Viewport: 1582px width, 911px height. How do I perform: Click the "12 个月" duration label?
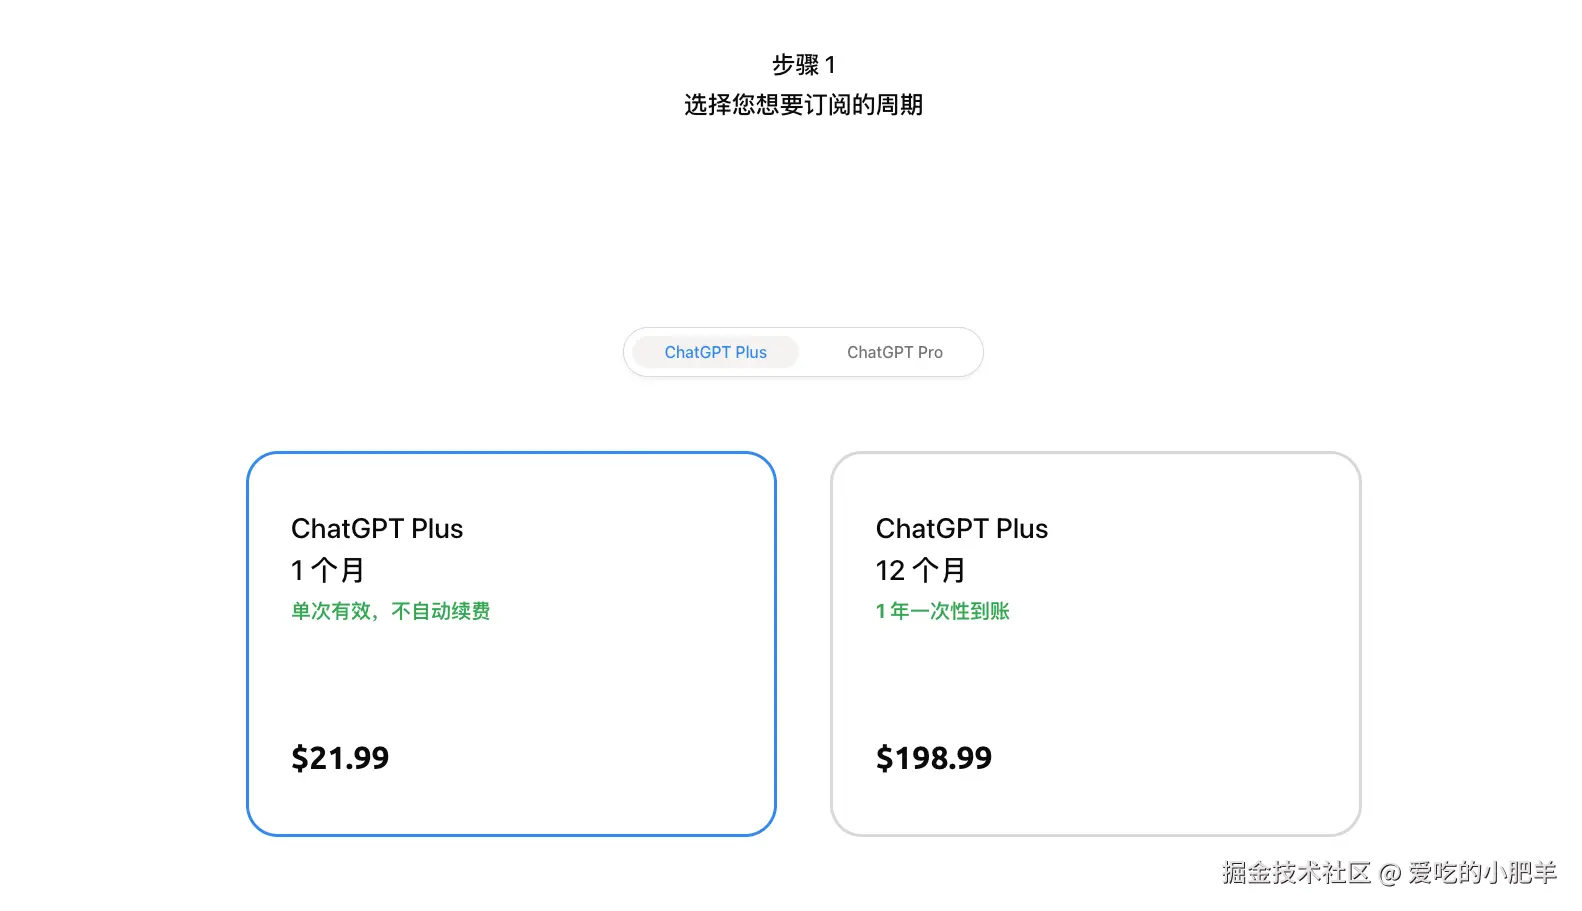920,570
